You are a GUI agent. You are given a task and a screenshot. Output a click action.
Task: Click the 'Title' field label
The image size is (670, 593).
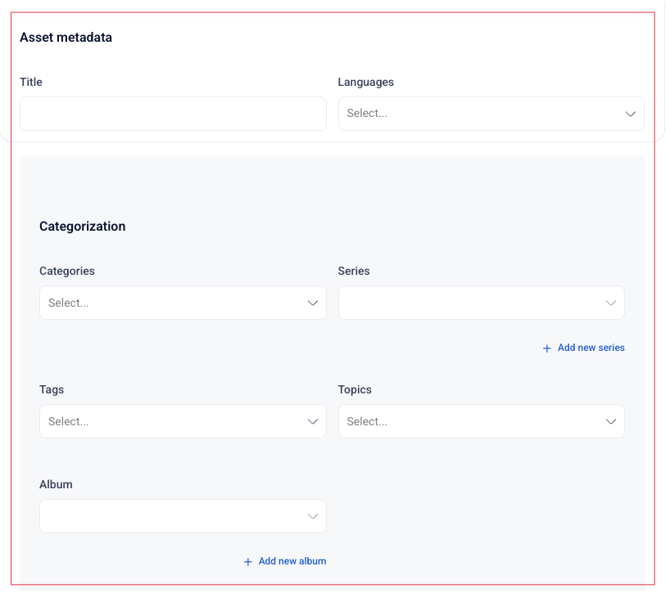click(x=31, y=82)
